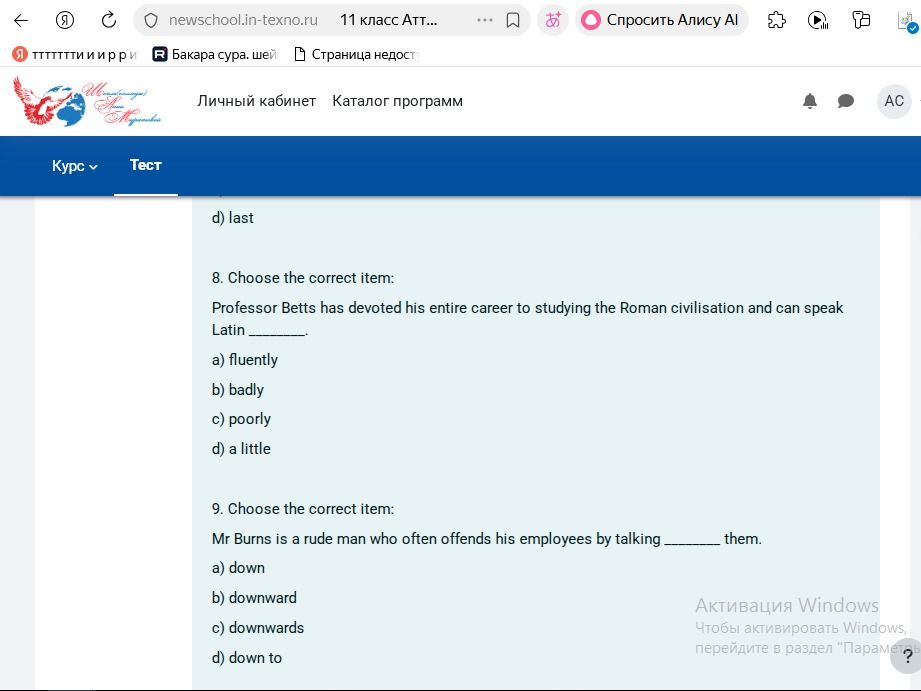Open messages chat bubble icon
Screen dimensions: 921x691
pos(846,101)
